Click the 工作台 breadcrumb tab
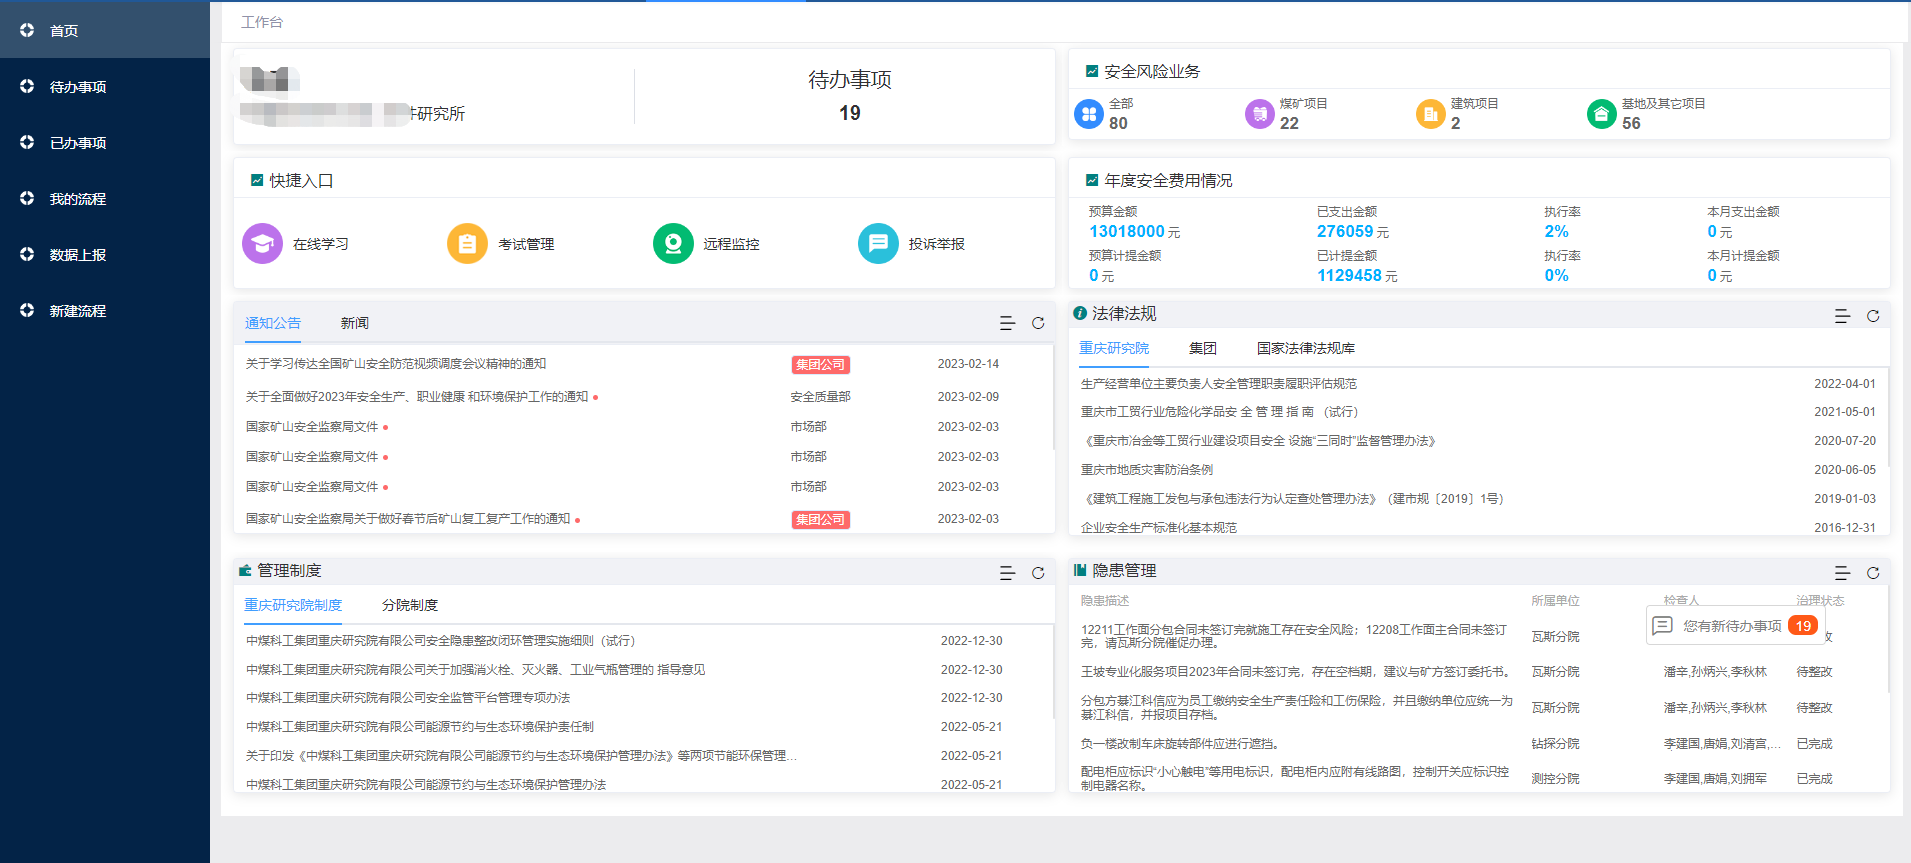This screenshot has height=863, width=1911. (x=262, y=22)
